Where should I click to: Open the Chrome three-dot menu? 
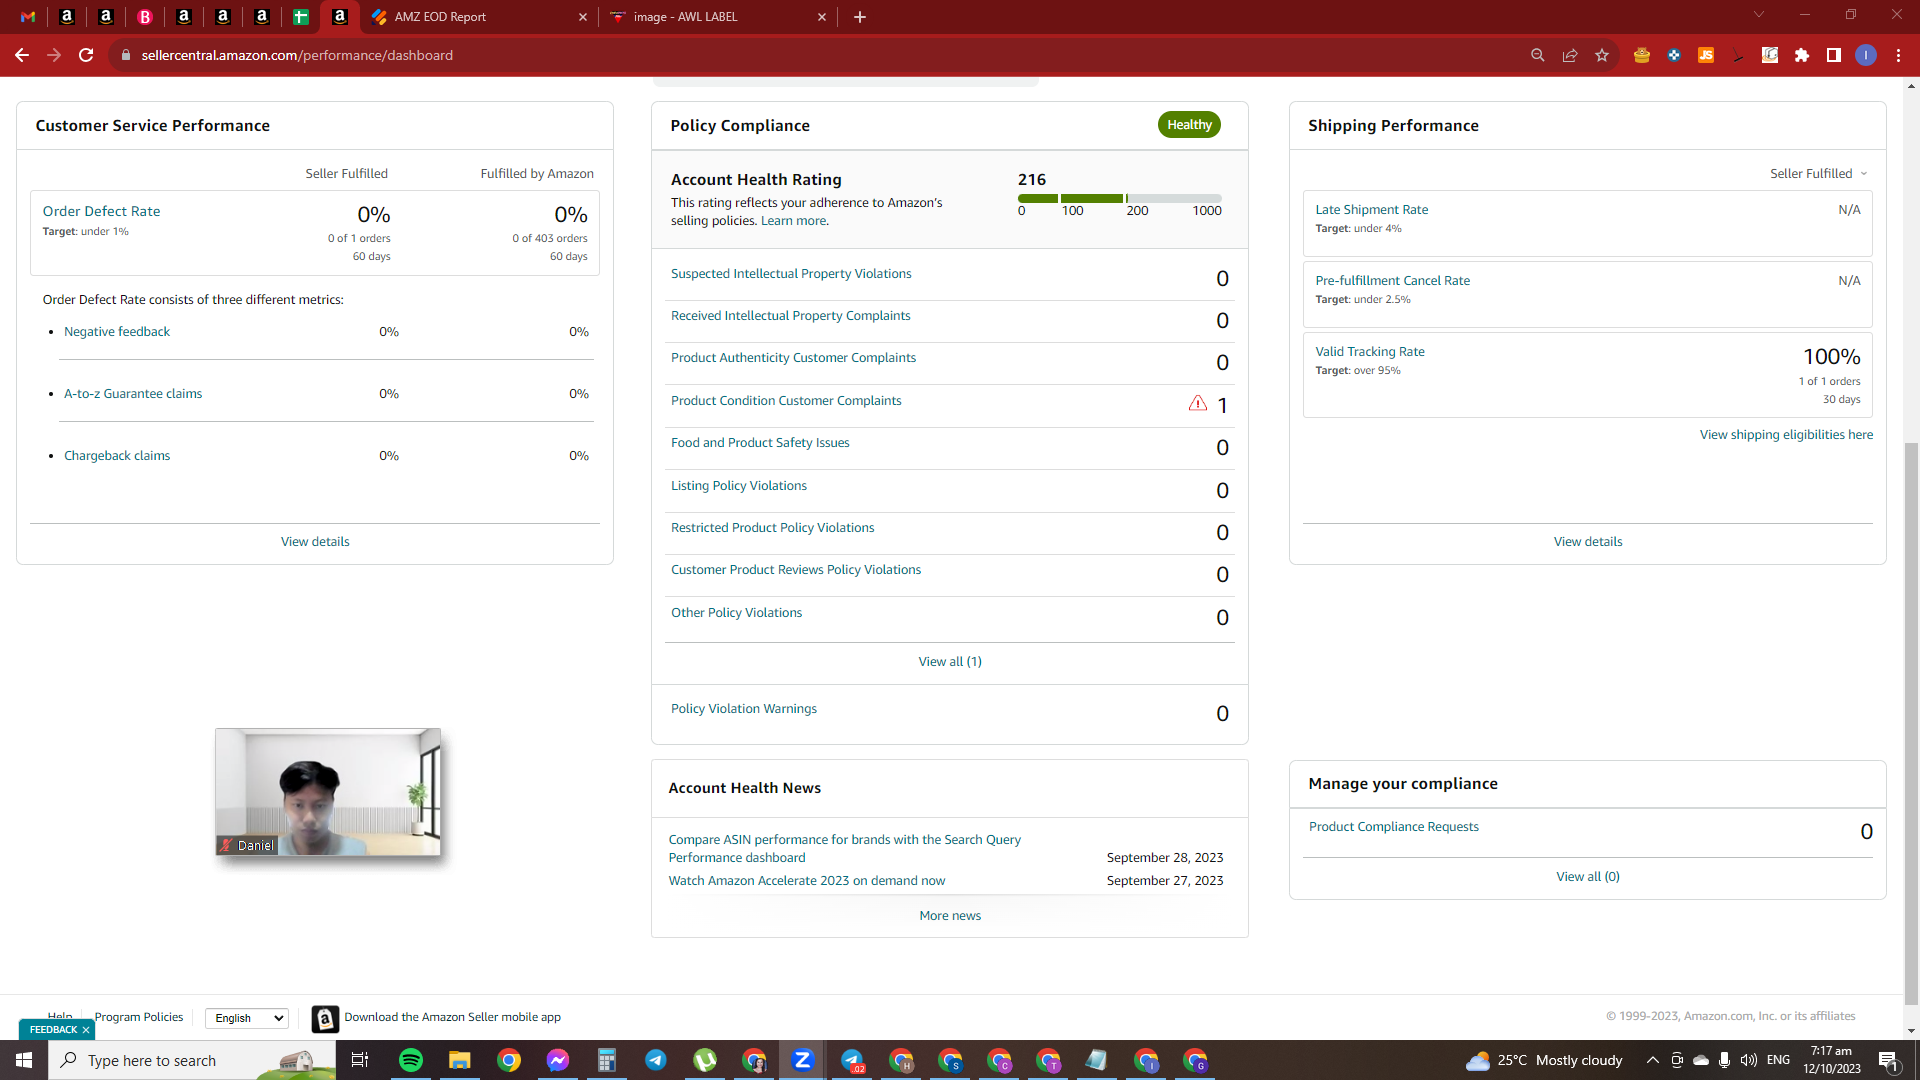tap(1898, 55)
